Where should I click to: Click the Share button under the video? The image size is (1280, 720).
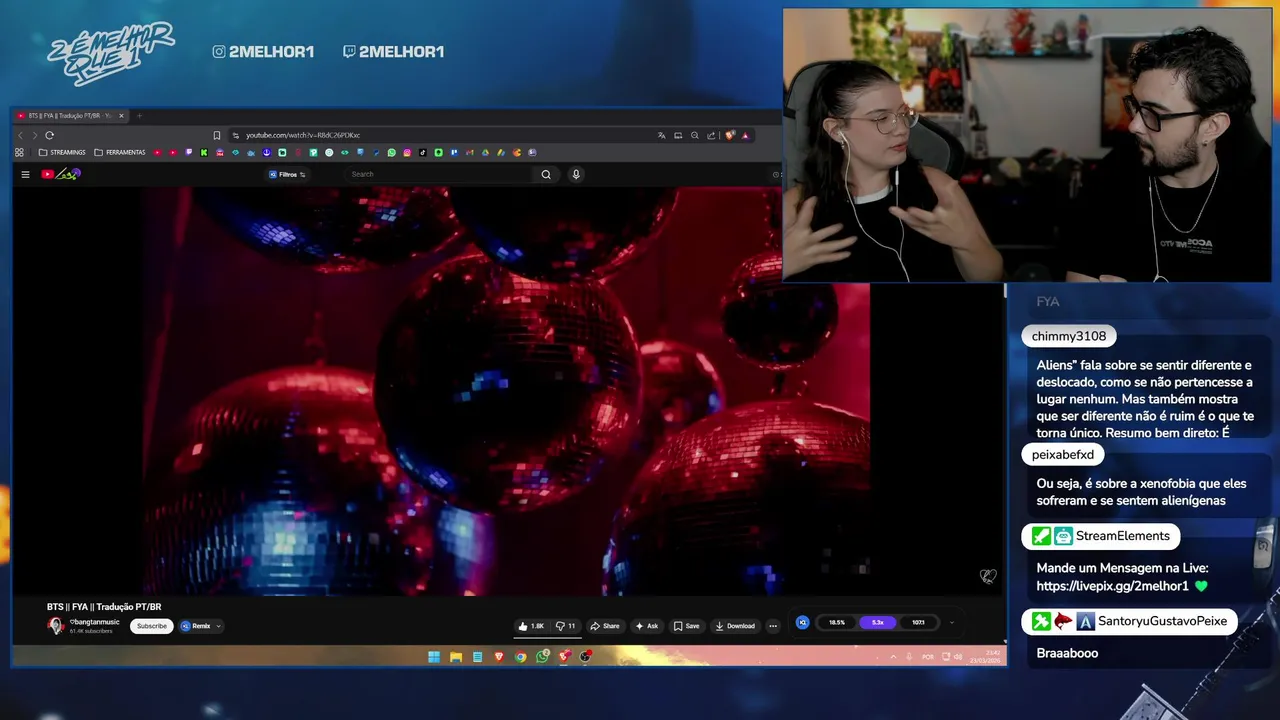(x=605, y=626)
